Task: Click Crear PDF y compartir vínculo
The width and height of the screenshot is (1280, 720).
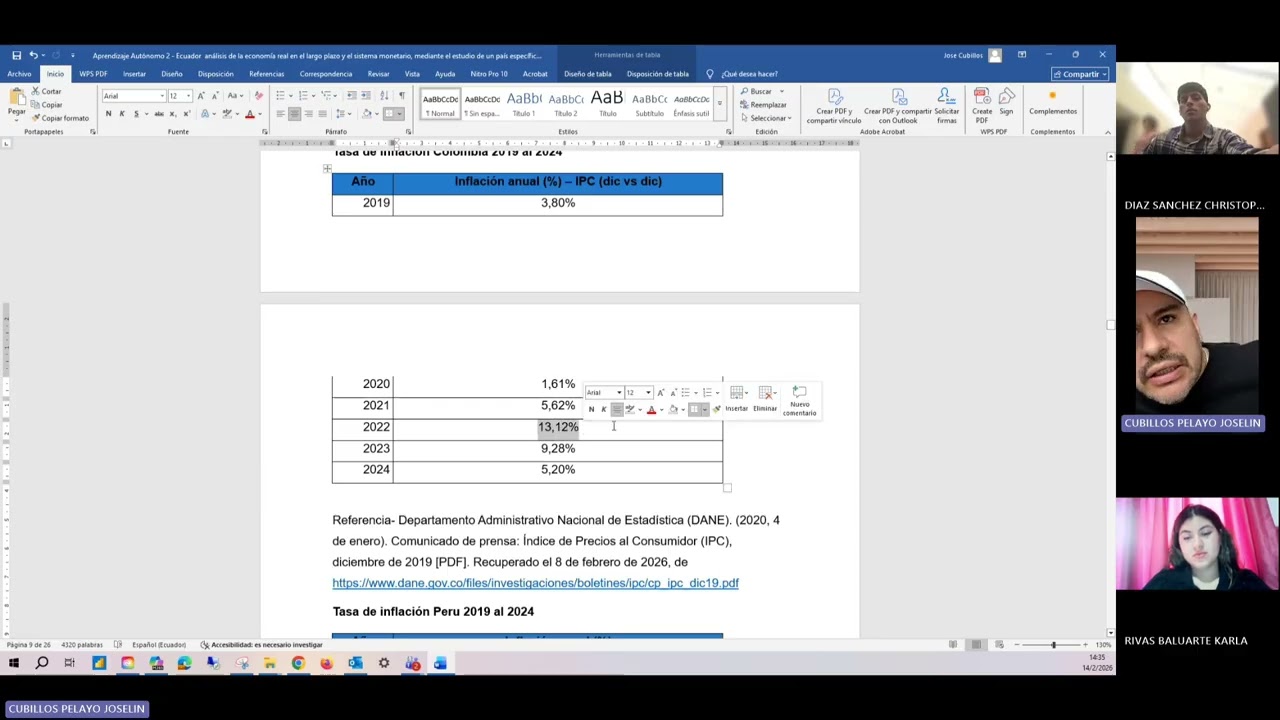Action: (834, 106)
